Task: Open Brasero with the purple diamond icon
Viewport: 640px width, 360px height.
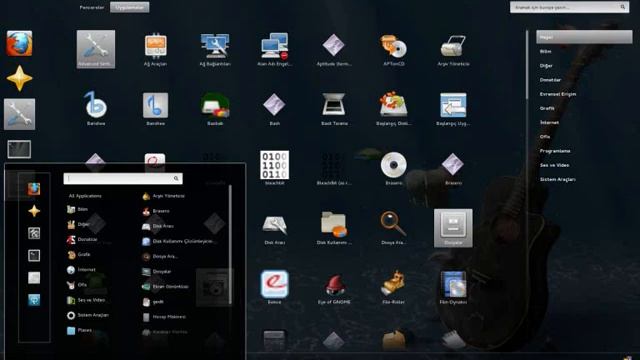Action: pyautogui.click(x=453, y=168)
